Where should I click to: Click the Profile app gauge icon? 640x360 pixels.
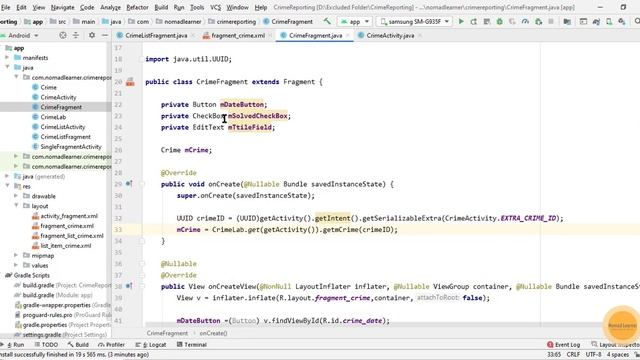pyautogui.click(x=525, y=21)
